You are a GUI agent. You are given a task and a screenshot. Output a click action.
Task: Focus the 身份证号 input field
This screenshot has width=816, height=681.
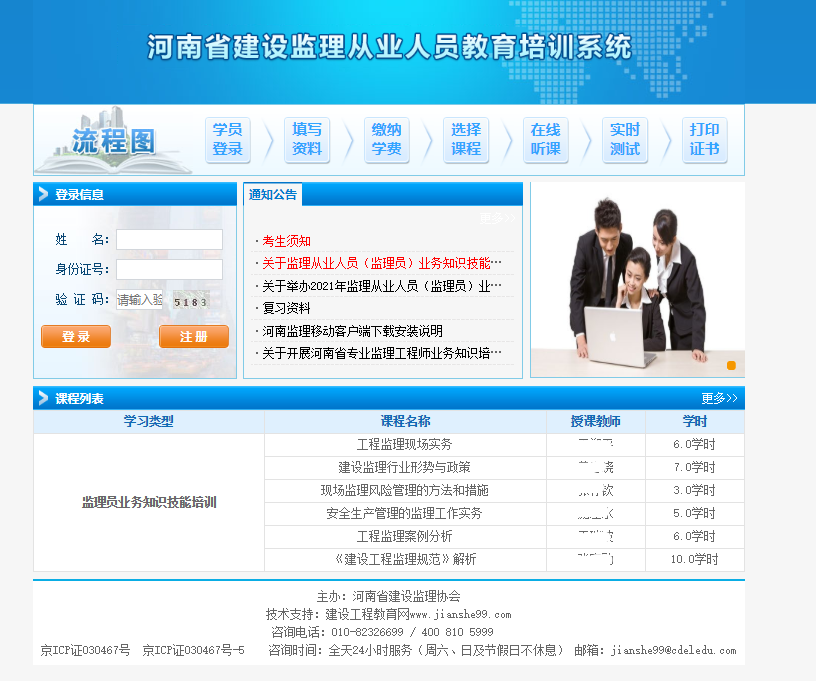169,270
